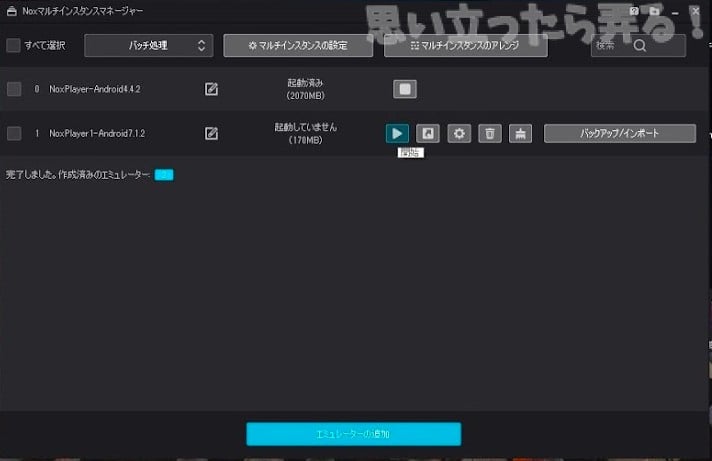Click the 起動済み (2070MB) status text
This screenshot has height=461, width=712.
coord(305,89)
